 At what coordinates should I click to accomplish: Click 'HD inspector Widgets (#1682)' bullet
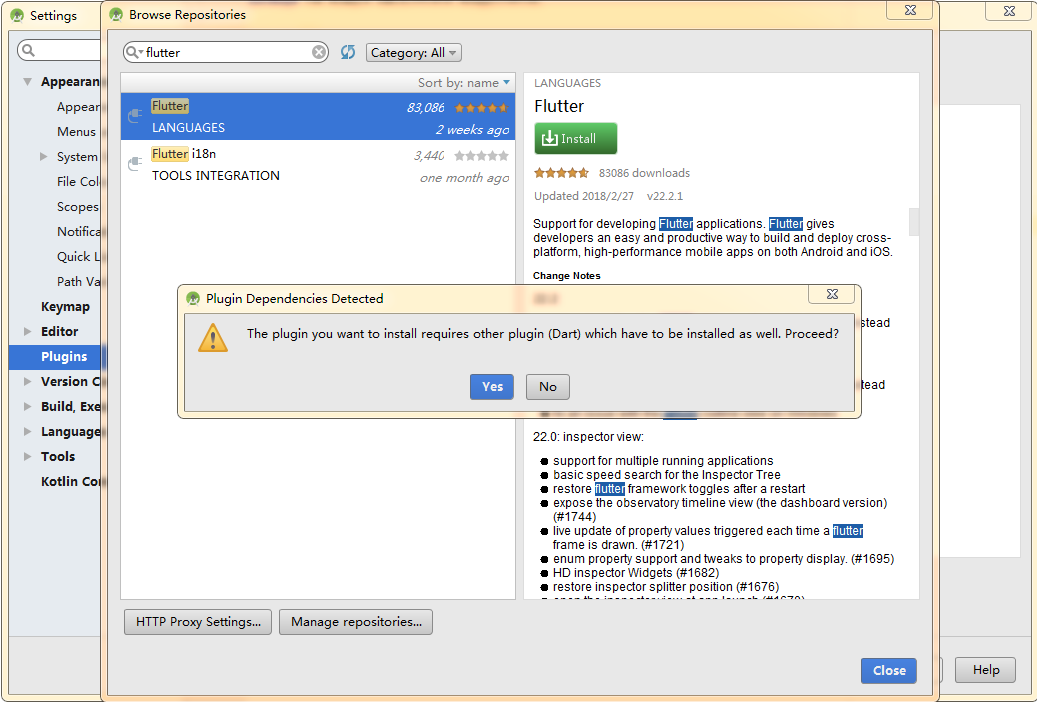[636, 573]
